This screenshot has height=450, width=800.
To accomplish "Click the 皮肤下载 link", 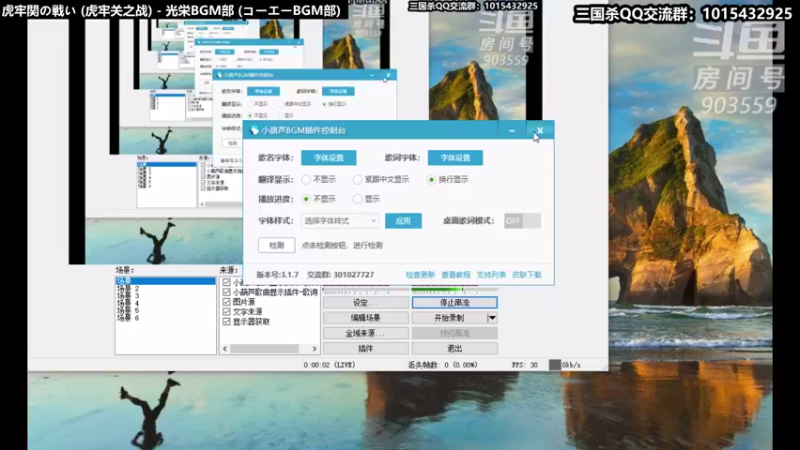I will [x=527, y=274].
